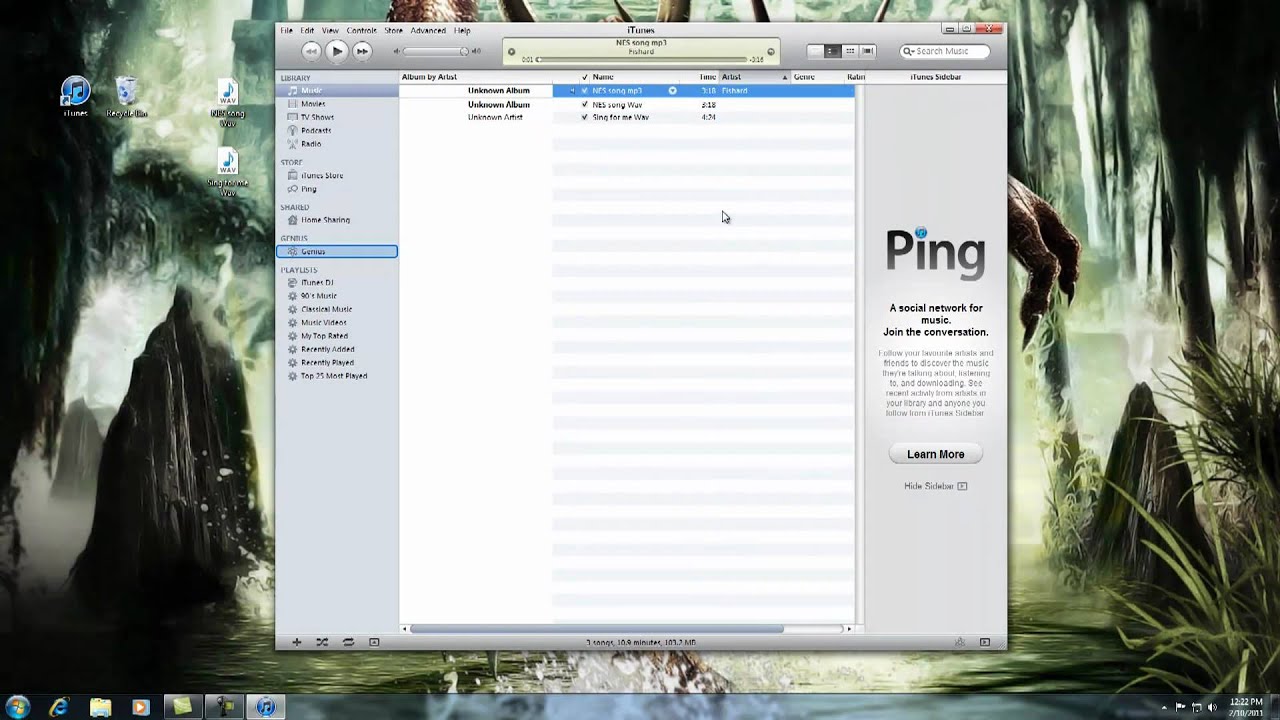The width and height of the screenshot is (1280, 720).
Task: Open the View menu
Action: point(330,31)
